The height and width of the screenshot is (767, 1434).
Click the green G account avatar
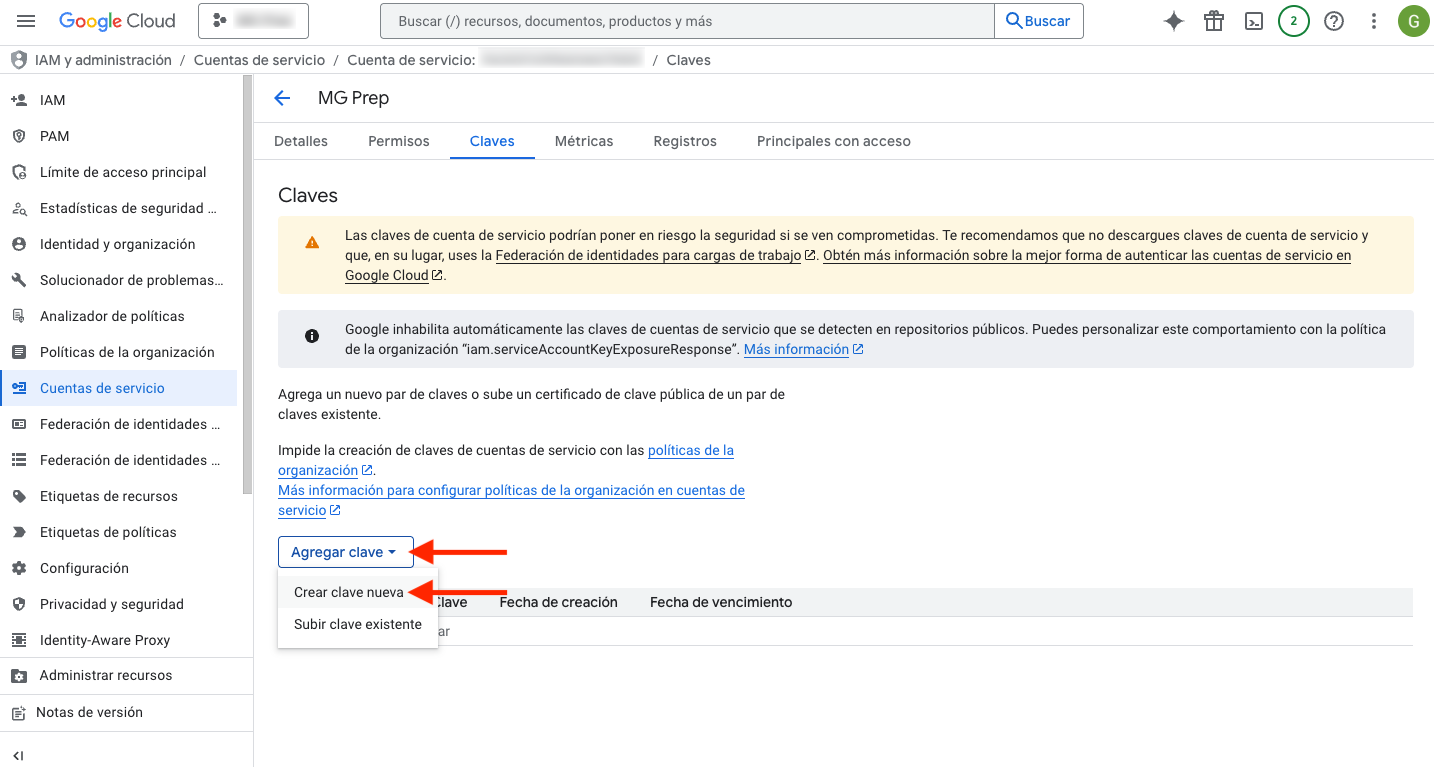tap(1413, 21)
